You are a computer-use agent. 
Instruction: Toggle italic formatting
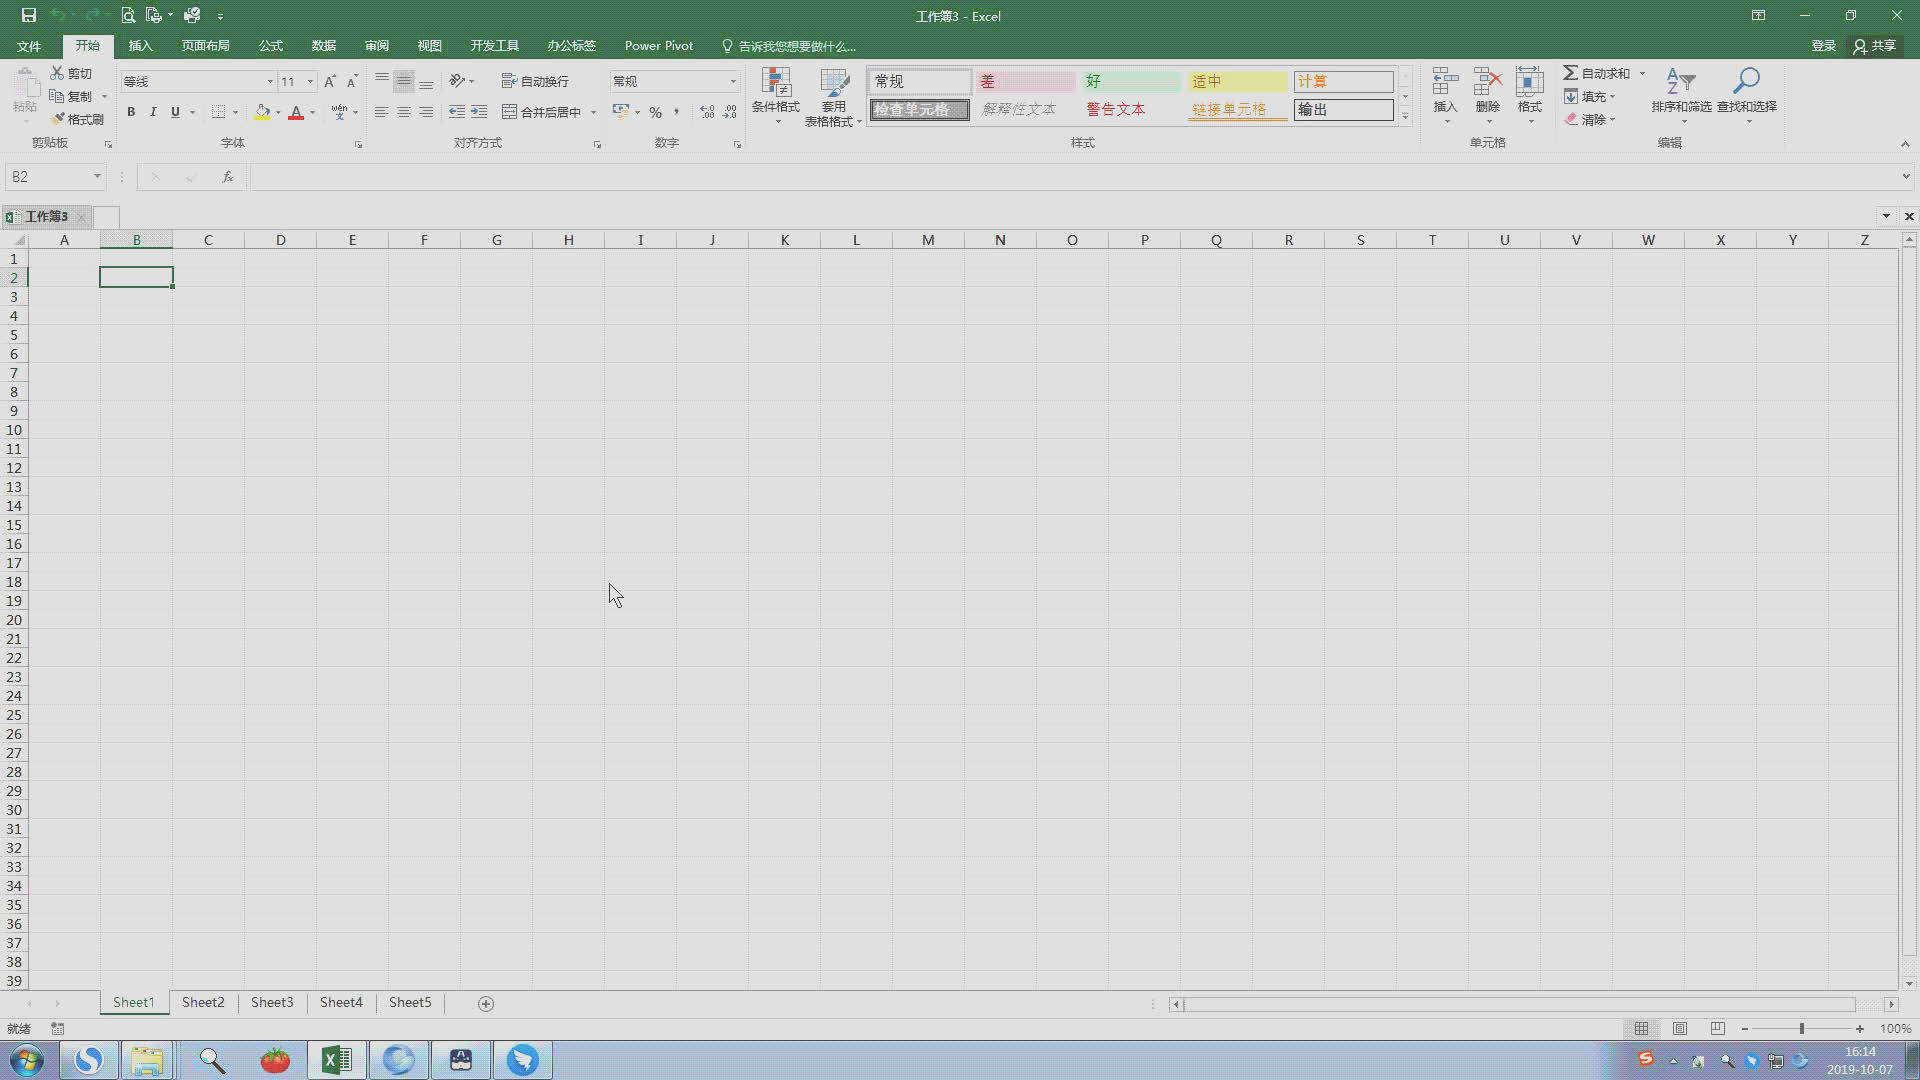tap(153, 112)
